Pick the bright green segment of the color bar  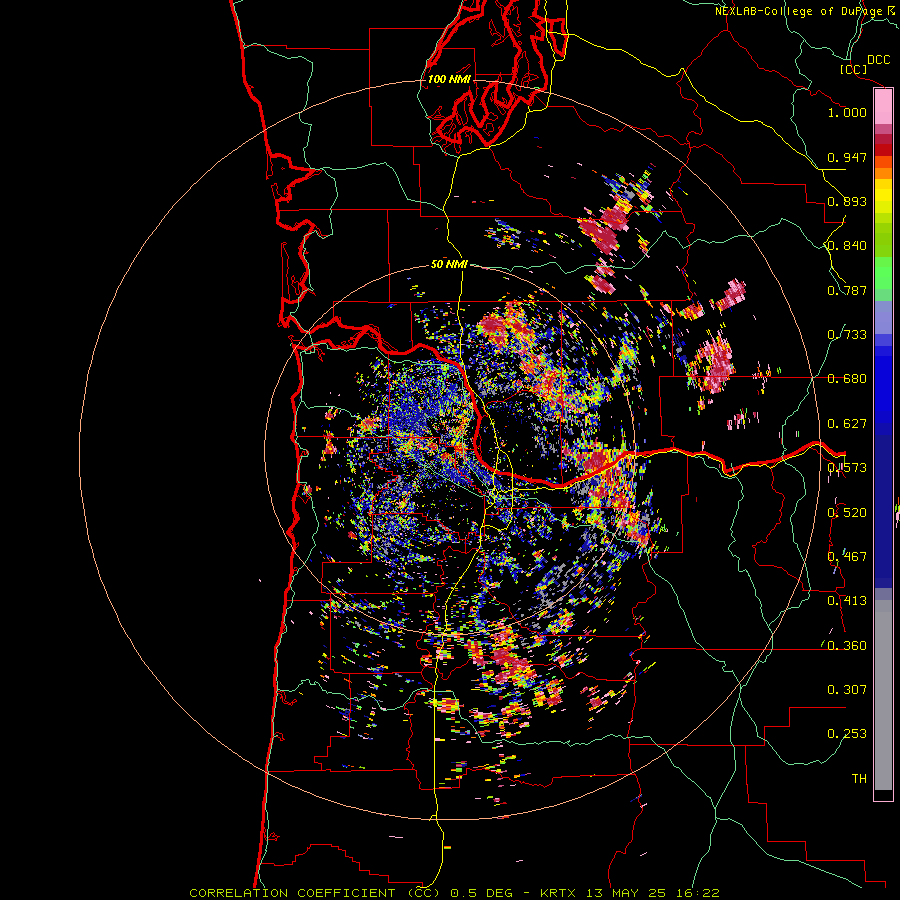click(x=883, y=273)
